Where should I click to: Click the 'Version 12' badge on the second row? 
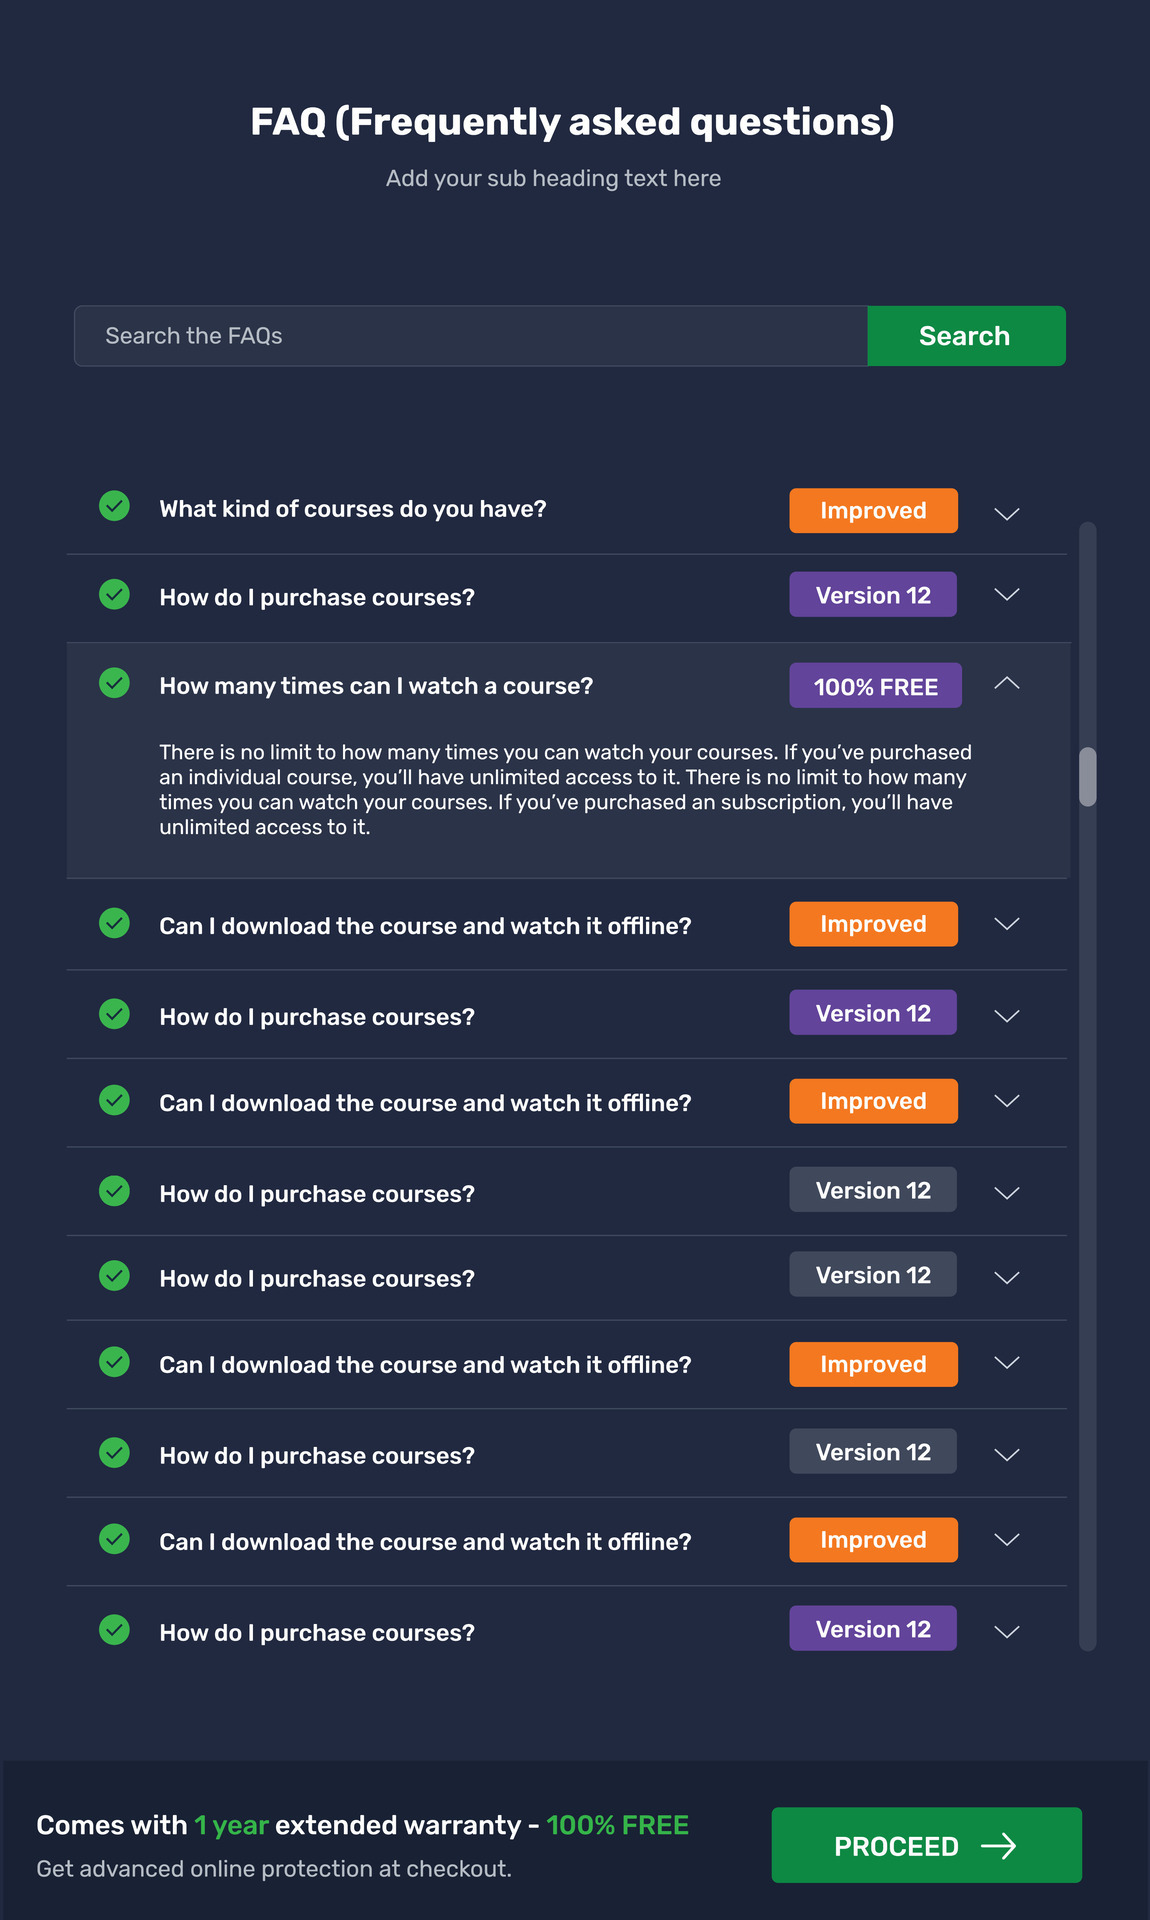pos(872,594)
